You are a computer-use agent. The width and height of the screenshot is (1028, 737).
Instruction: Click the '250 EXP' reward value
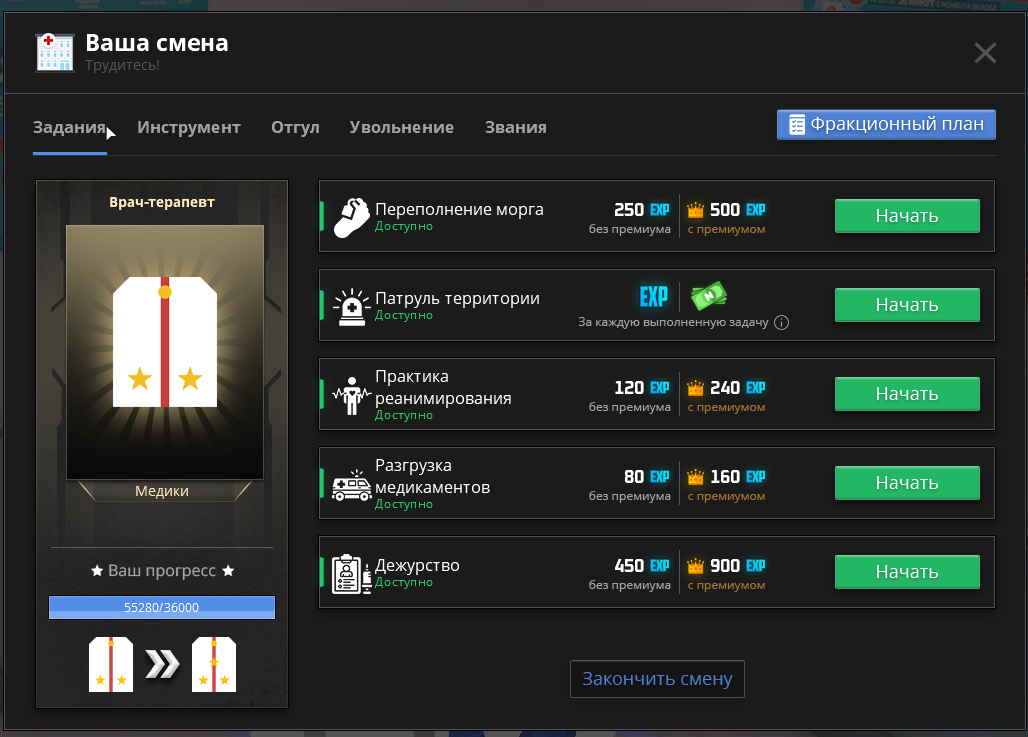(x=642, y=210)
